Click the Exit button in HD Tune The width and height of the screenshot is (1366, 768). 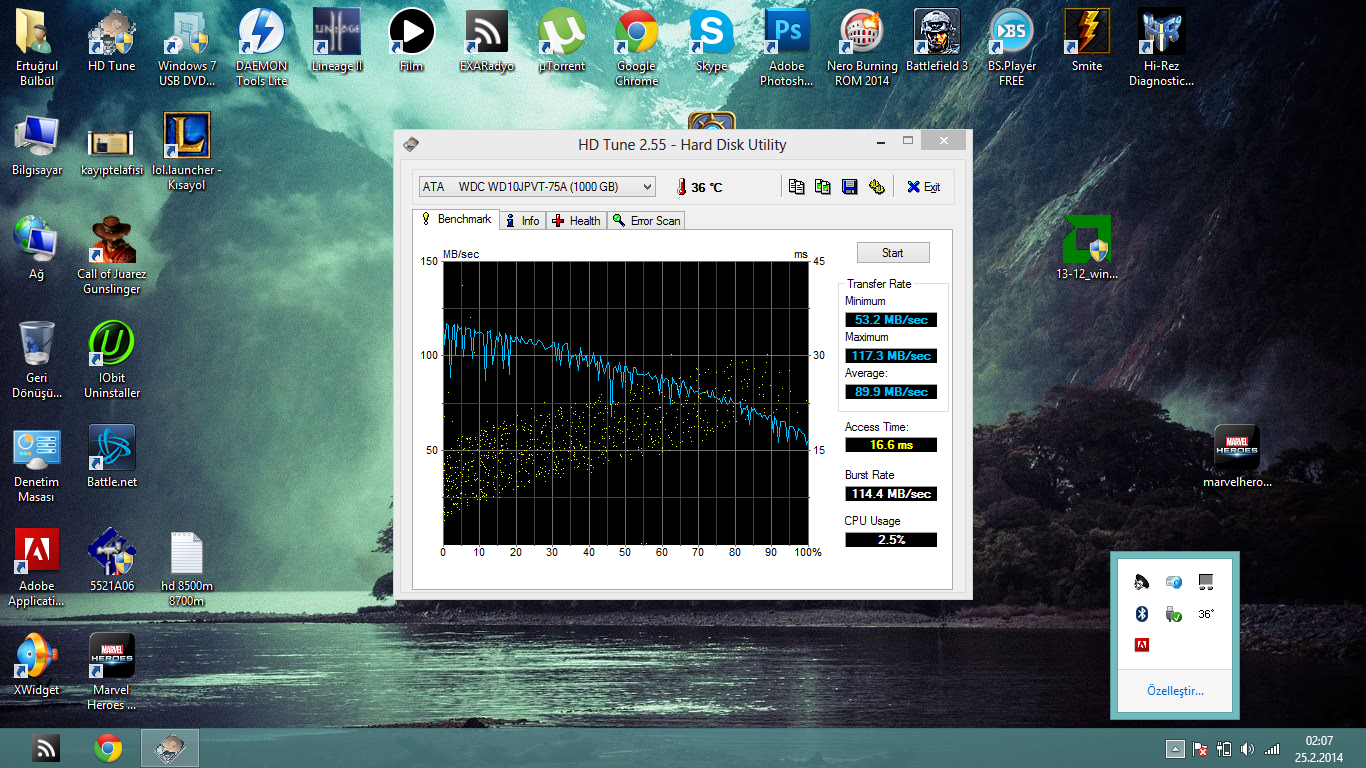point(923,187)
